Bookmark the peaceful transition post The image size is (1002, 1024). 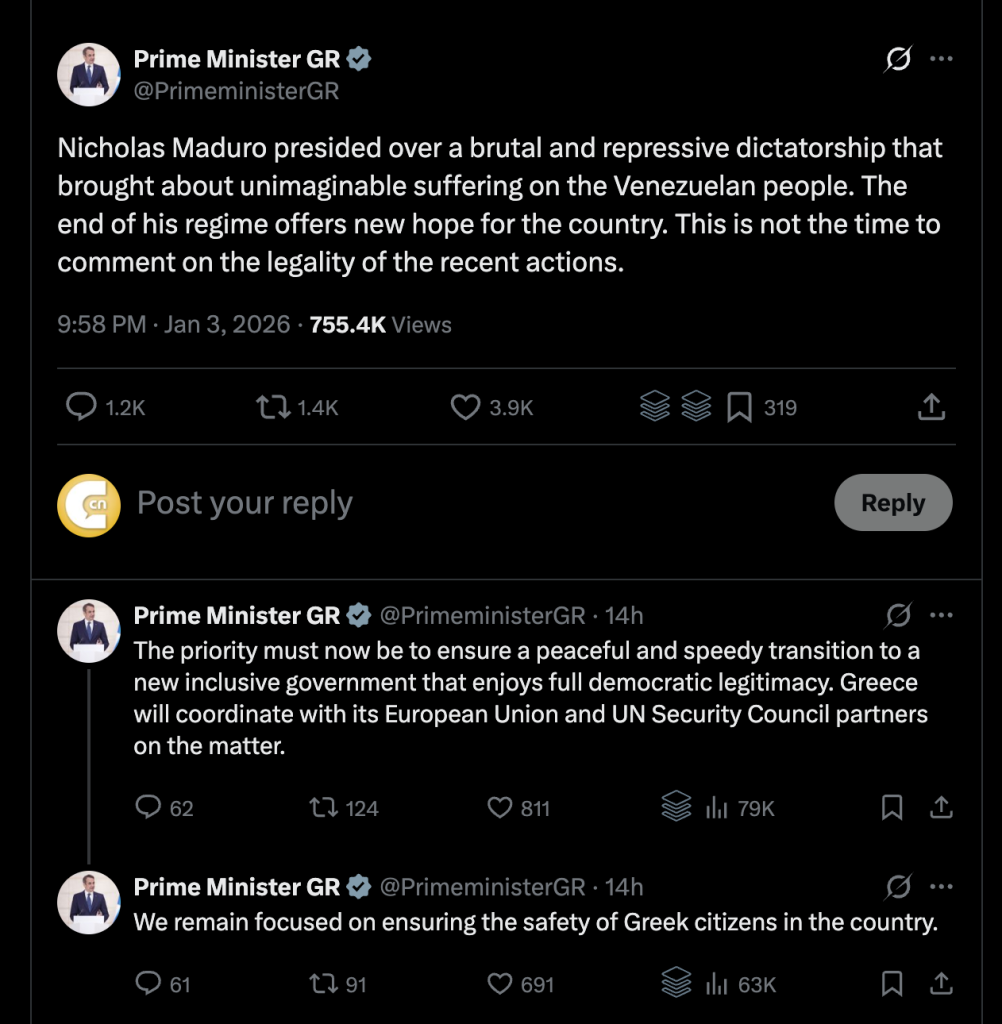coord(892,808)
